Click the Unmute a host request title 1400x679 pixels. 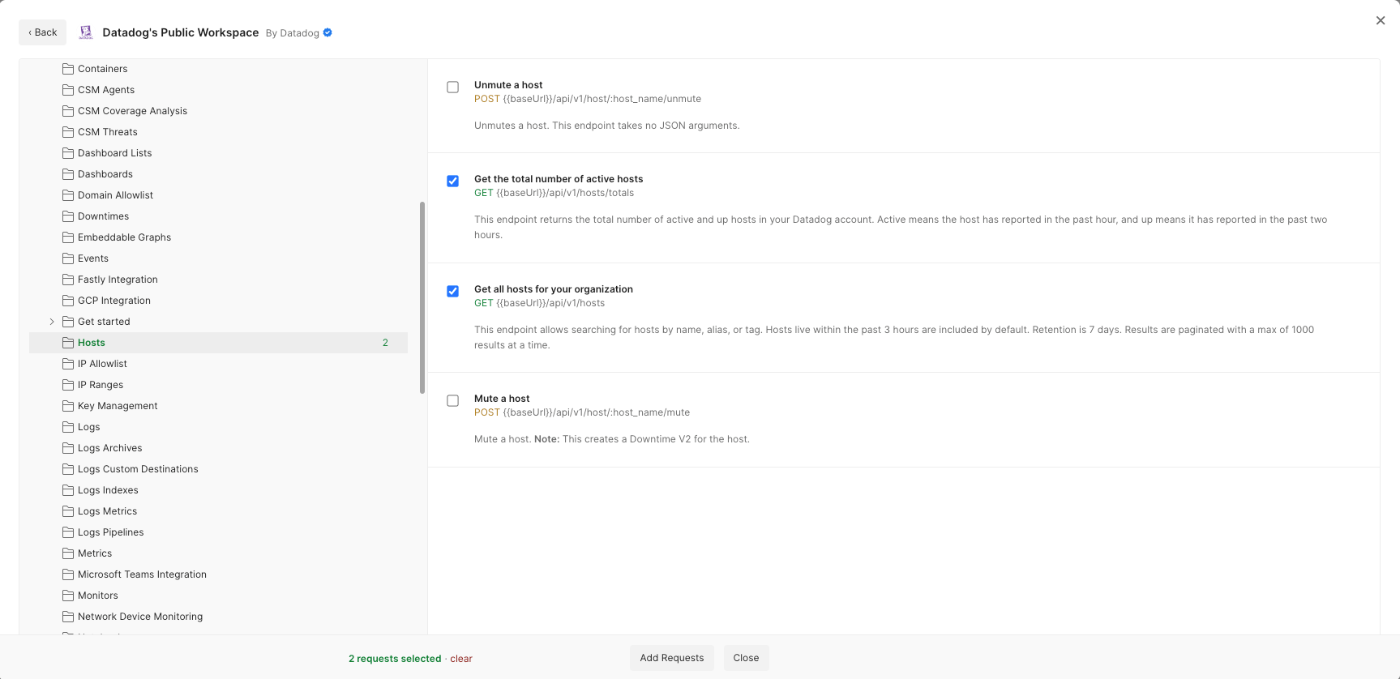pos(508,85)
